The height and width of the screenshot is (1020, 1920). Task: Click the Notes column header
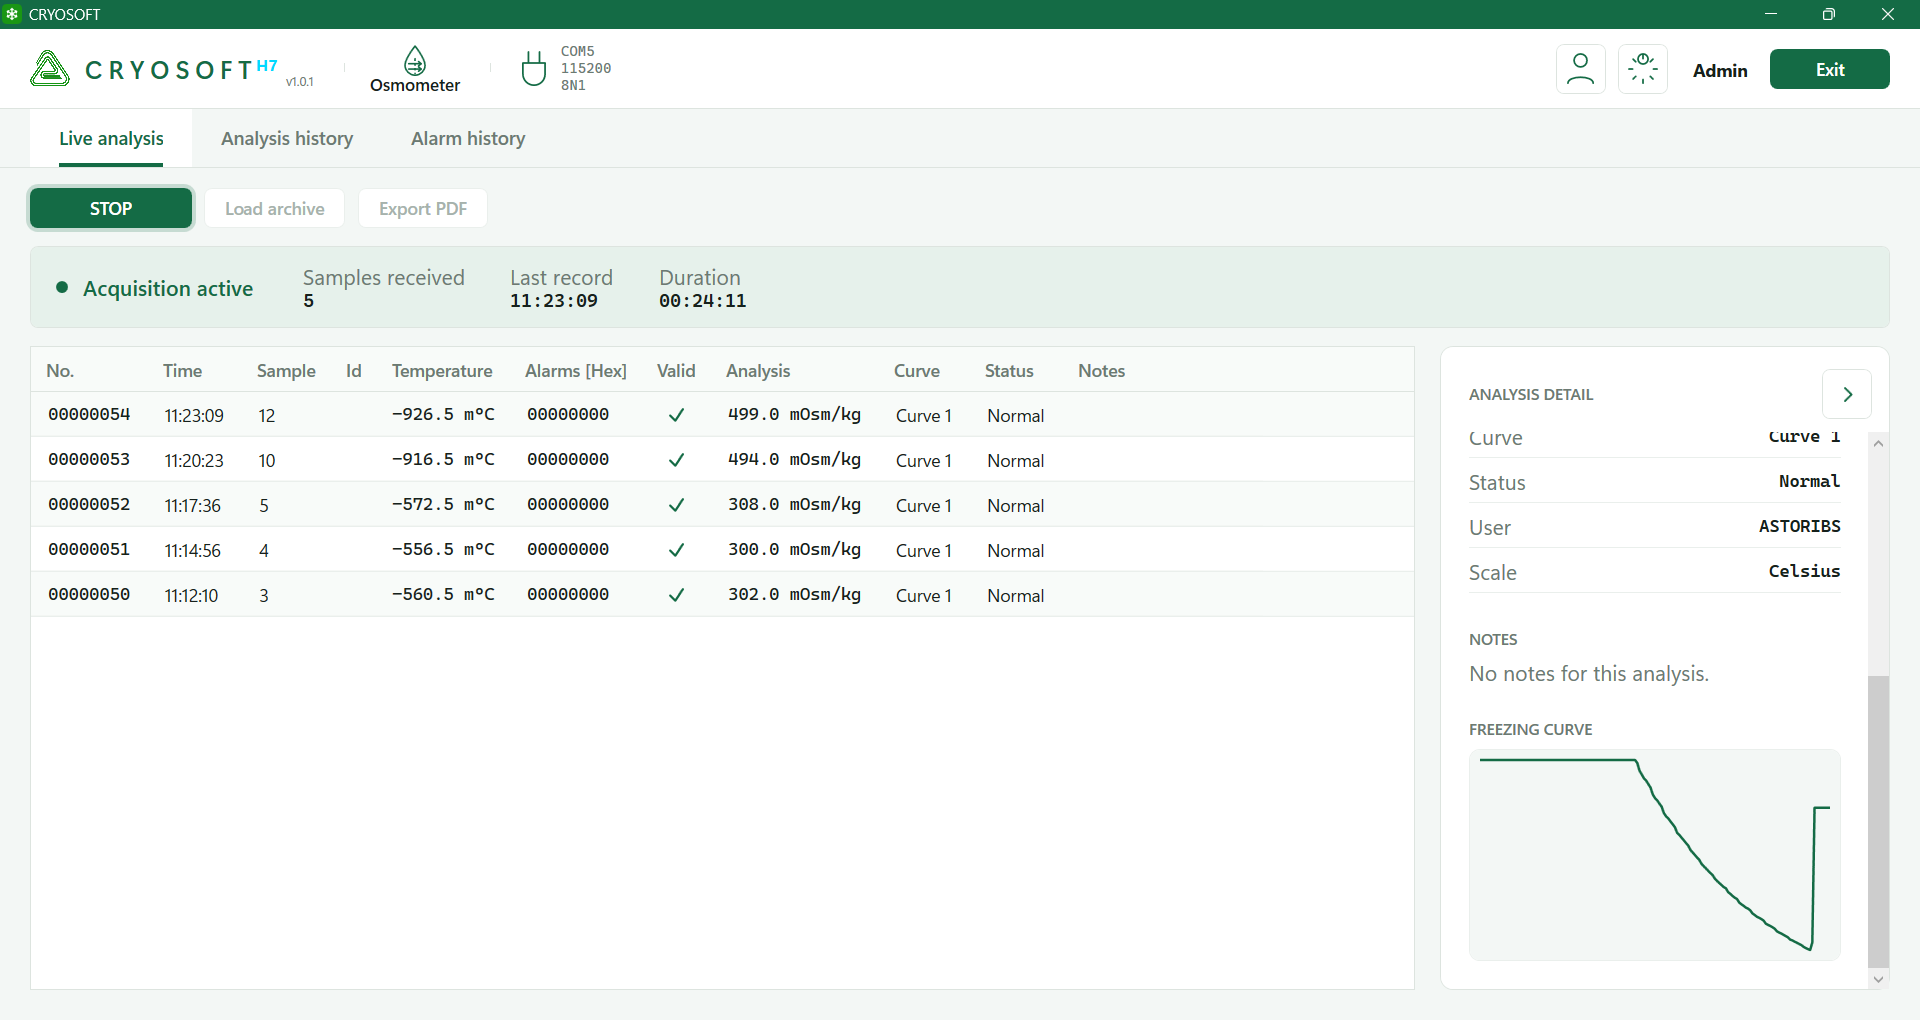[x=1101, y=371]
